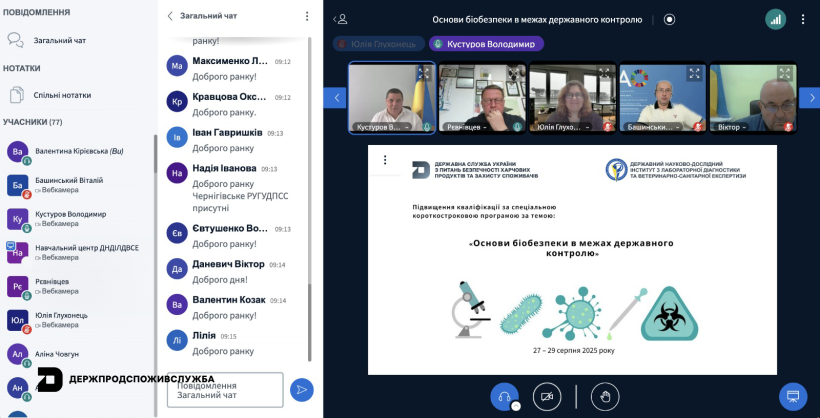Open connection status signal icon
The height and width of the screenshot is (418, 820).
pos(776,19)
